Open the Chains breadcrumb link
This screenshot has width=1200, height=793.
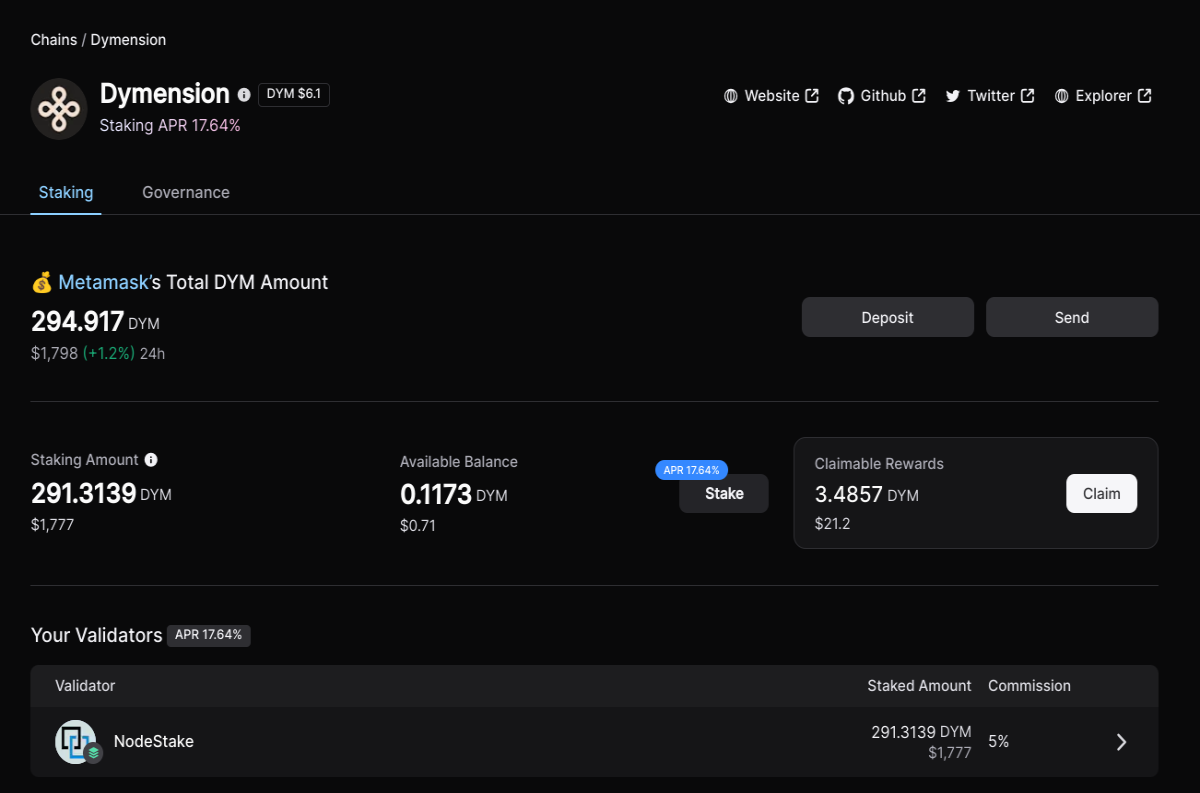[x=54, y=40]
